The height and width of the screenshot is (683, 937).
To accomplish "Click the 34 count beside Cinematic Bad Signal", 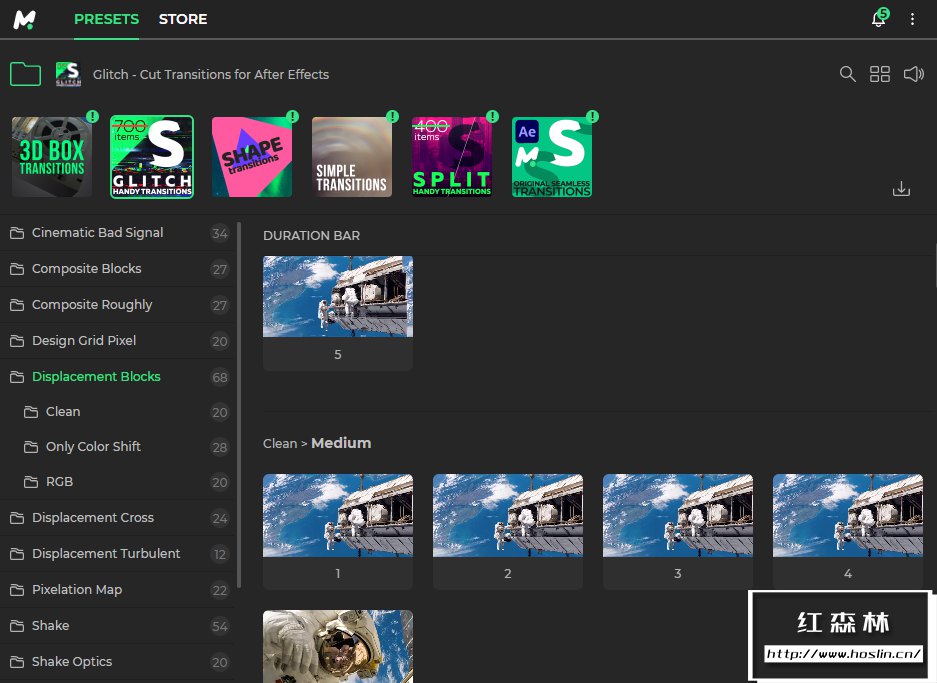I will pos(220,234).
